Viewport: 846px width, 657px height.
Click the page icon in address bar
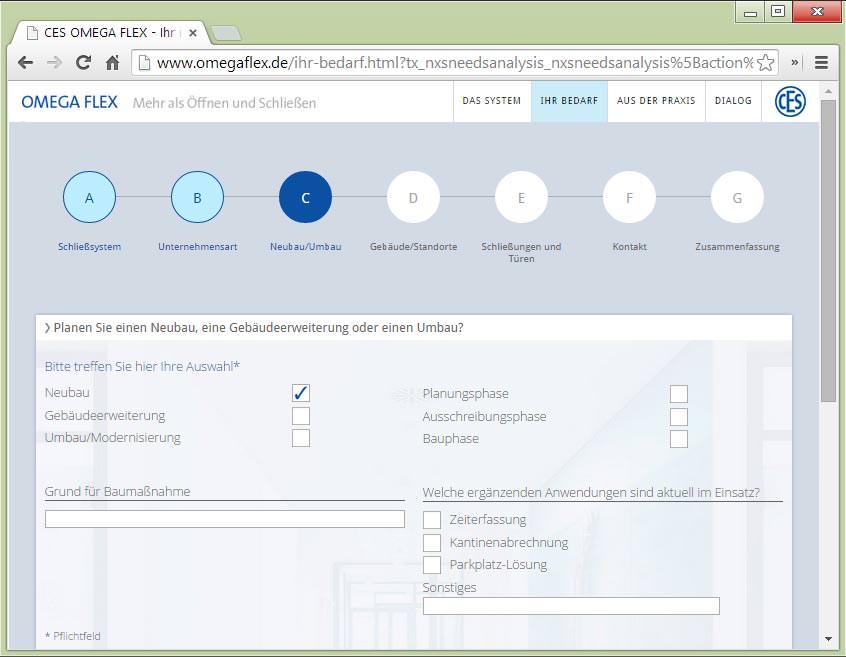click(144, 63)
